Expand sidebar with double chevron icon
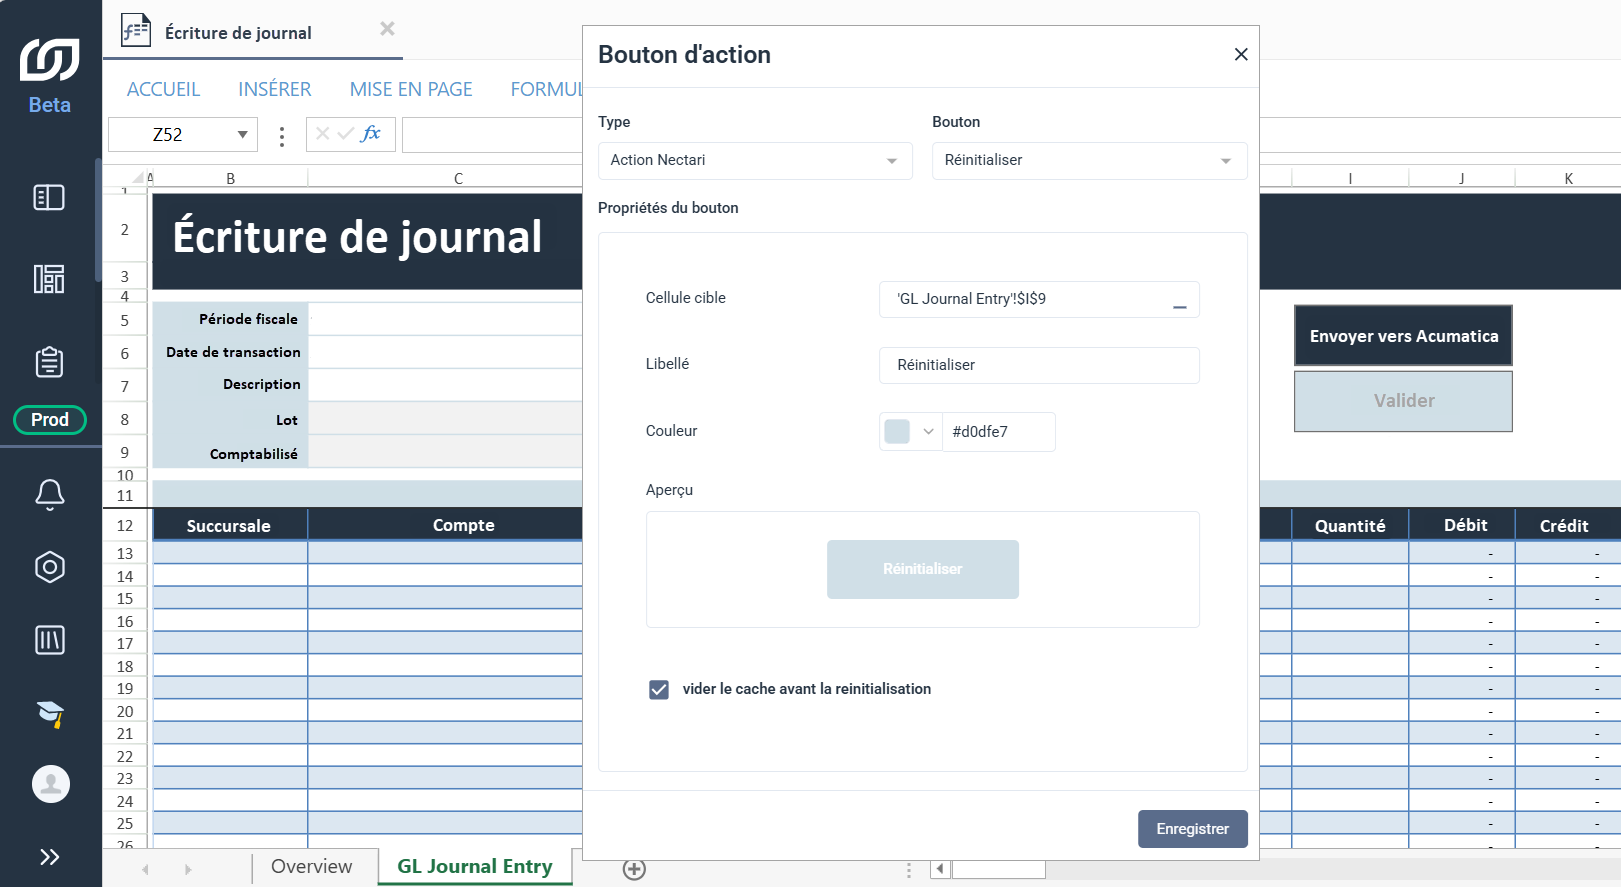 (50, 857)
